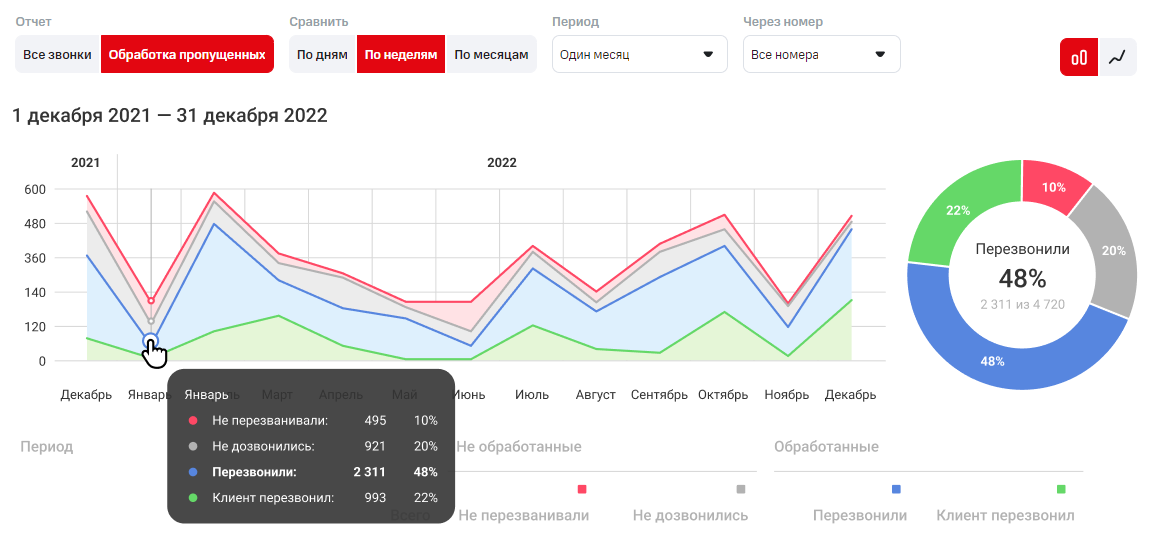
Task: Click blue square above Перезвонили column
Action: click(896, 489)
